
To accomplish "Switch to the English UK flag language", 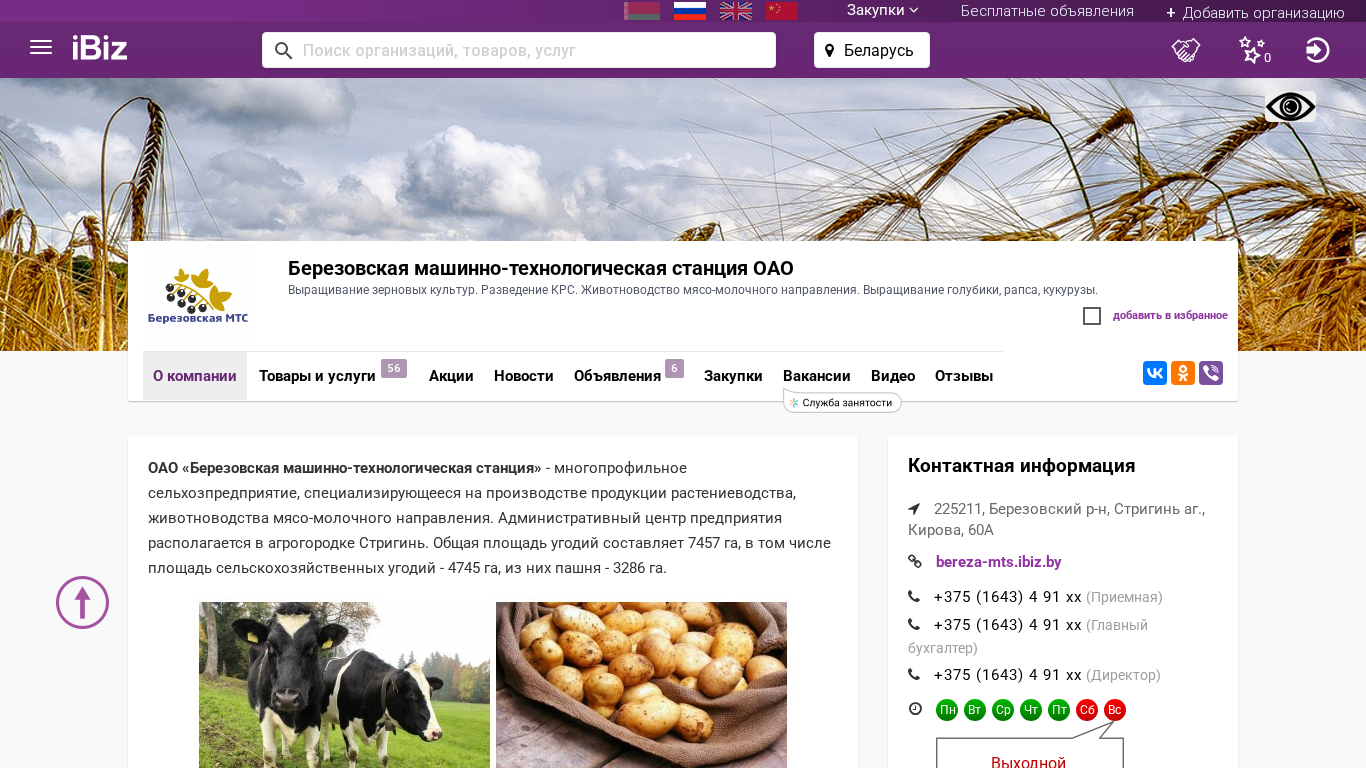I will [736, 11].
